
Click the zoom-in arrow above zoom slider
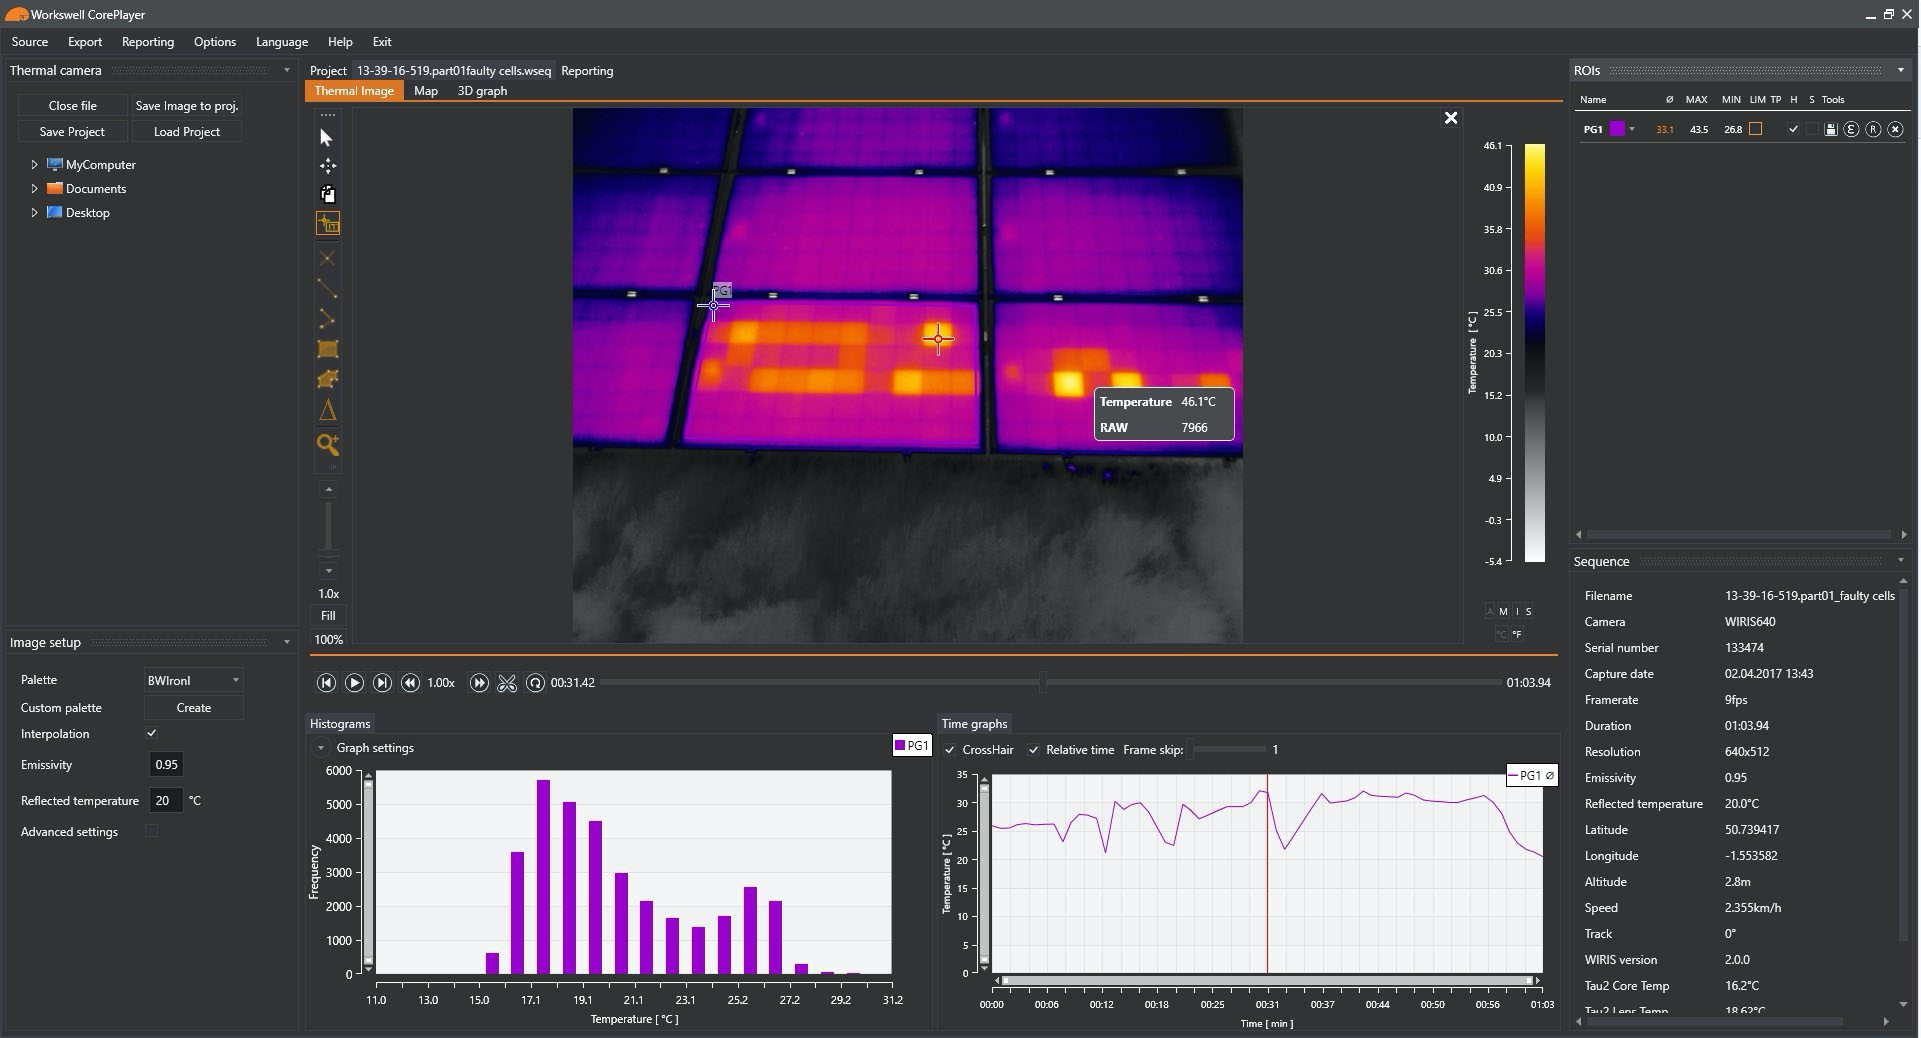point(328,490)
